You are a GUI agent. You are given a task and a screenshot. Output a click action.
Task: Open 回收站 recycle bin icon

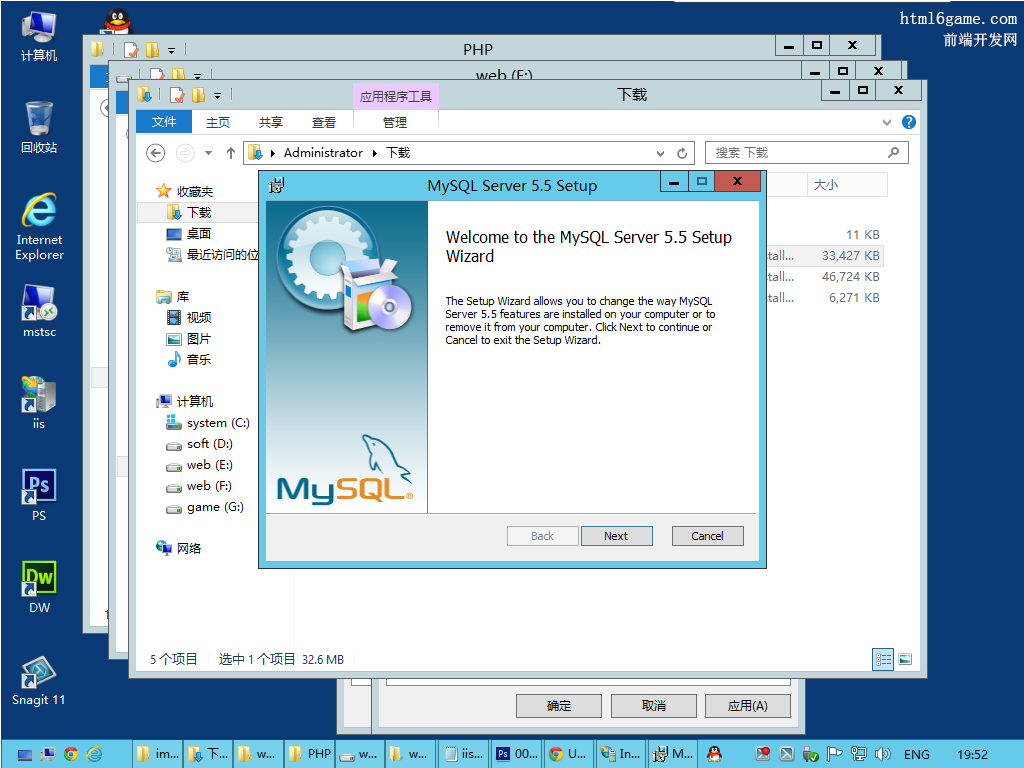(x=39, y=128)
